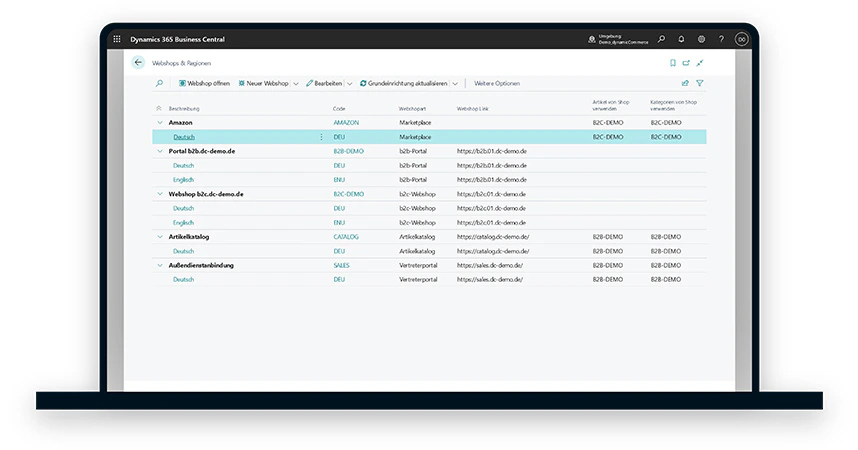The width and height of the screenshot is (858, 450).
Task: Open the B2C-DEMO code link
Action: click(349, 194)
